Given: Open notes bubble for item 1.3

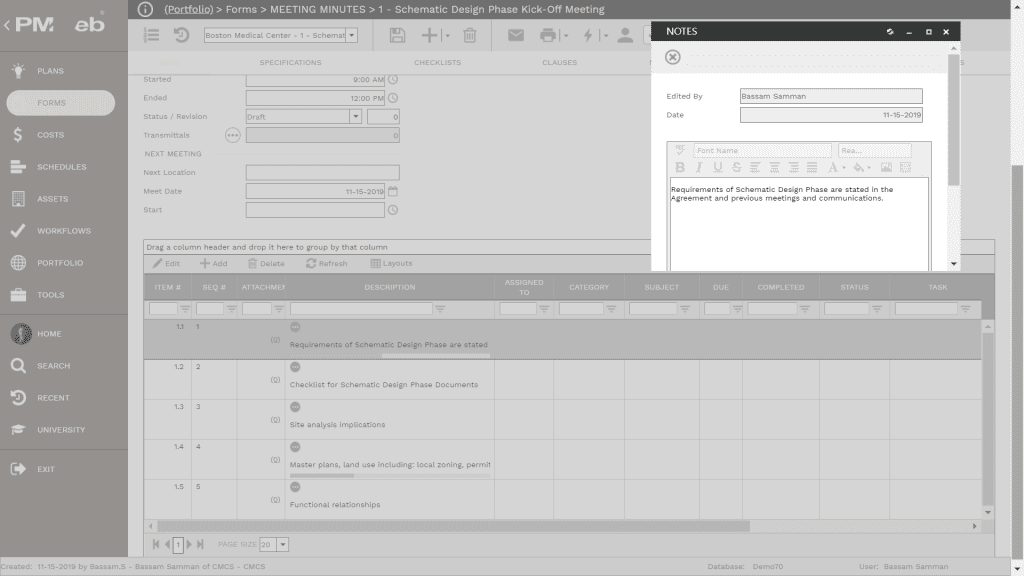Looking at the screenshot, I should (x=295, y=407).
